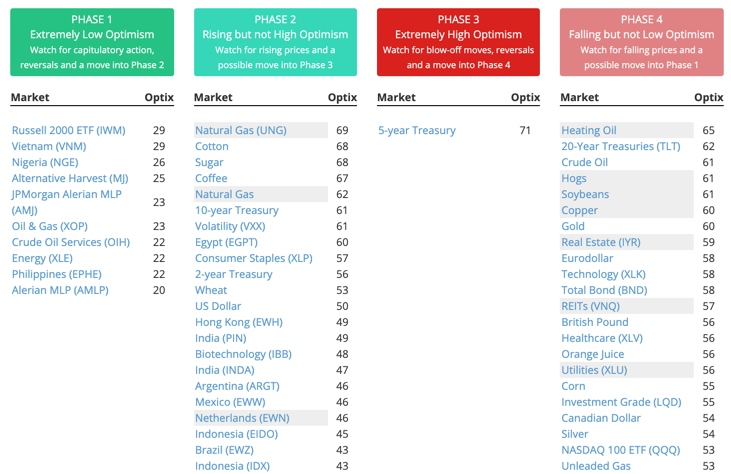The width and height of the screenshot is (731, 474).
Task: Click the Heating Oil market link
Action: click(x=588, y=130)
